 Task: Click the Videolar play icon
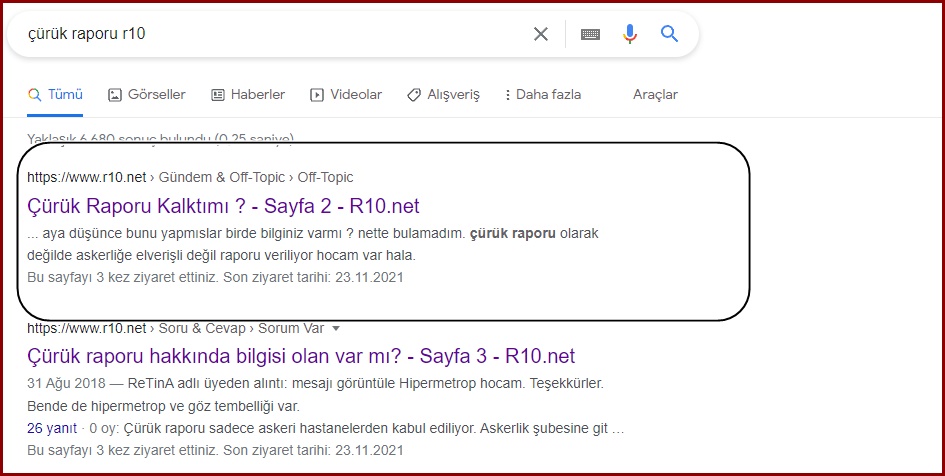[x=316, y=95]
